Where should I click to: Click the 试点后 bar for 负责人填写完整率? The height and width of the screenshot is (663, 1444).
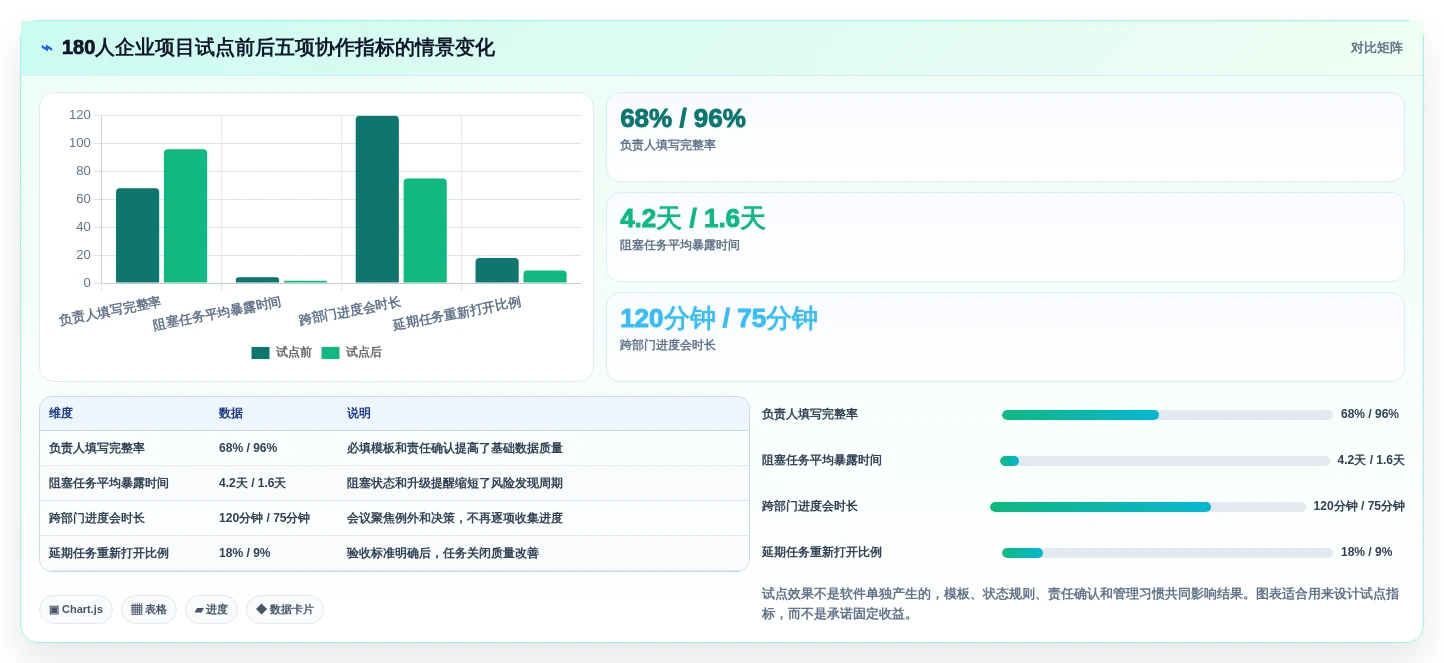185,216
